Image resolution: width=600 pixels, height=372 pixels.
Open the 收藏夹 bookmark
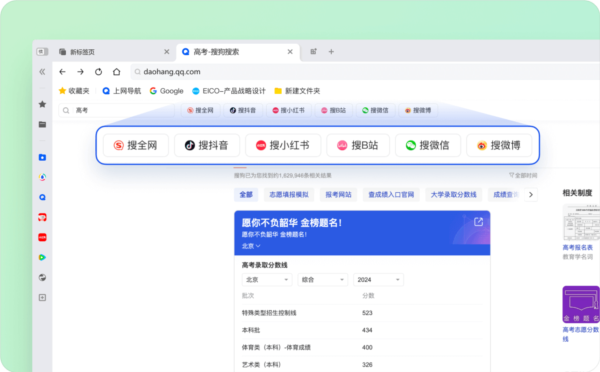click(x=74, y=91)
